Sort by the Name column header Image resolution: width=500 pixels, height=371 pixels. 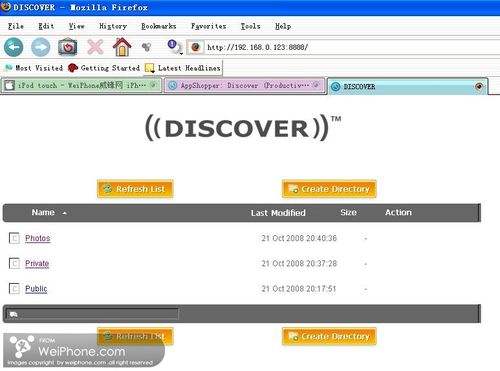point(43,212)
